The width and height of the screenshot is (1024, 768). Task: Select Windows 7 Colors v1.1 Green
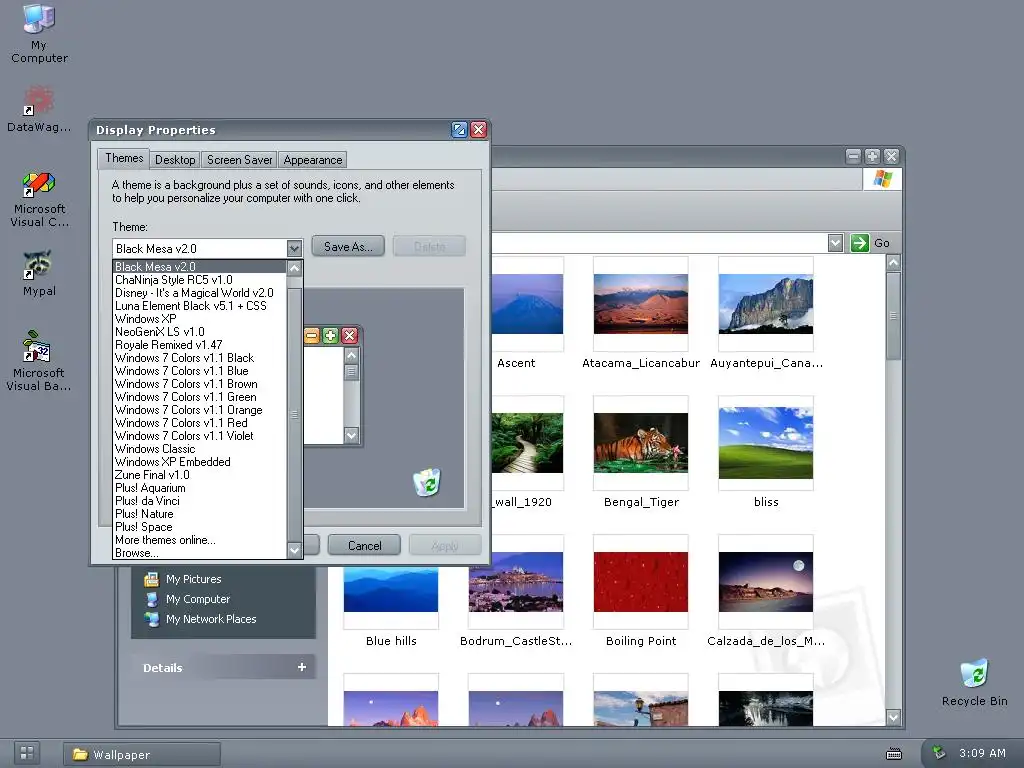(x=199, y=397)
